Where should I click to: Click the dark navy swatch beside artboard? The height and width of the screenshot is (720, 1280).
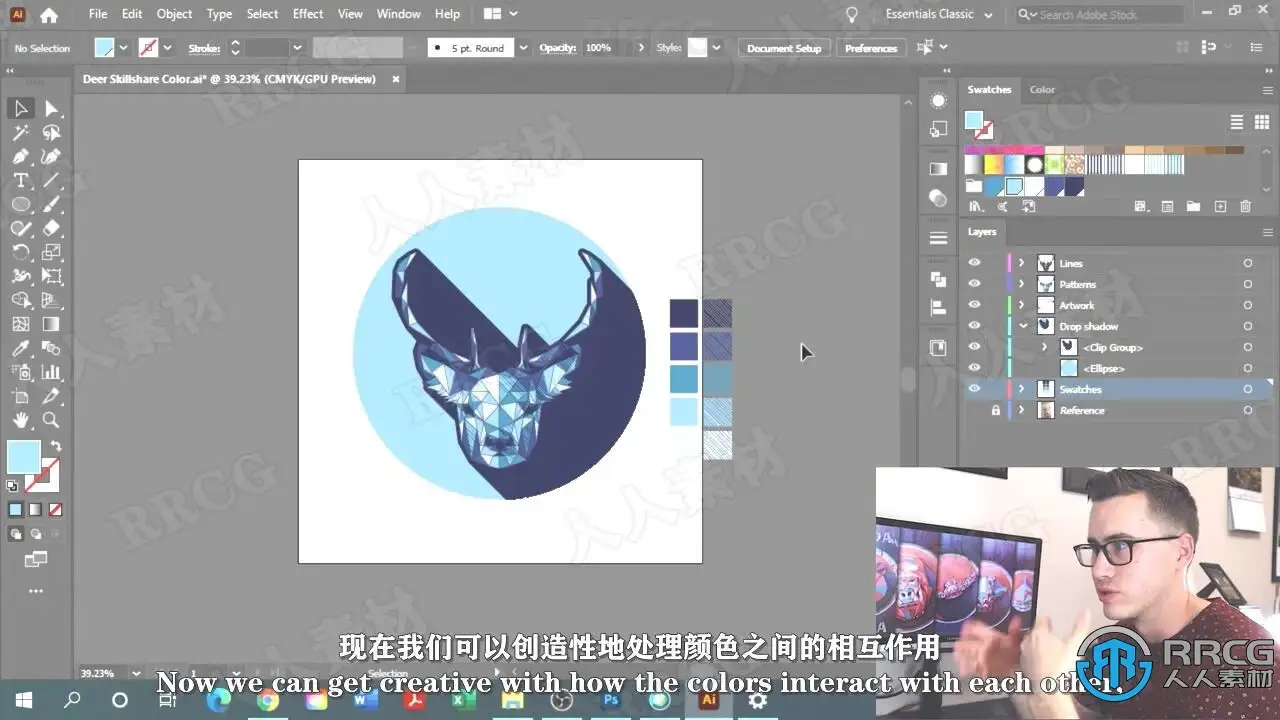(x=684, y=313)
